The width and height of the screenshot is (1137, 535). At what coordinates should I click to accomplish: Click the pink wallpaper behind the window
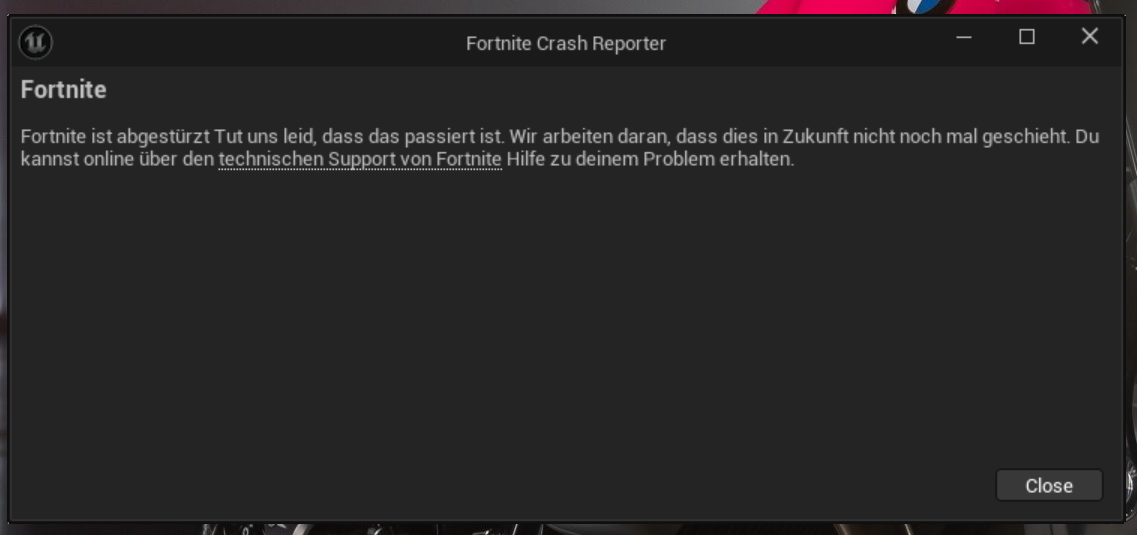click(827, 7)
